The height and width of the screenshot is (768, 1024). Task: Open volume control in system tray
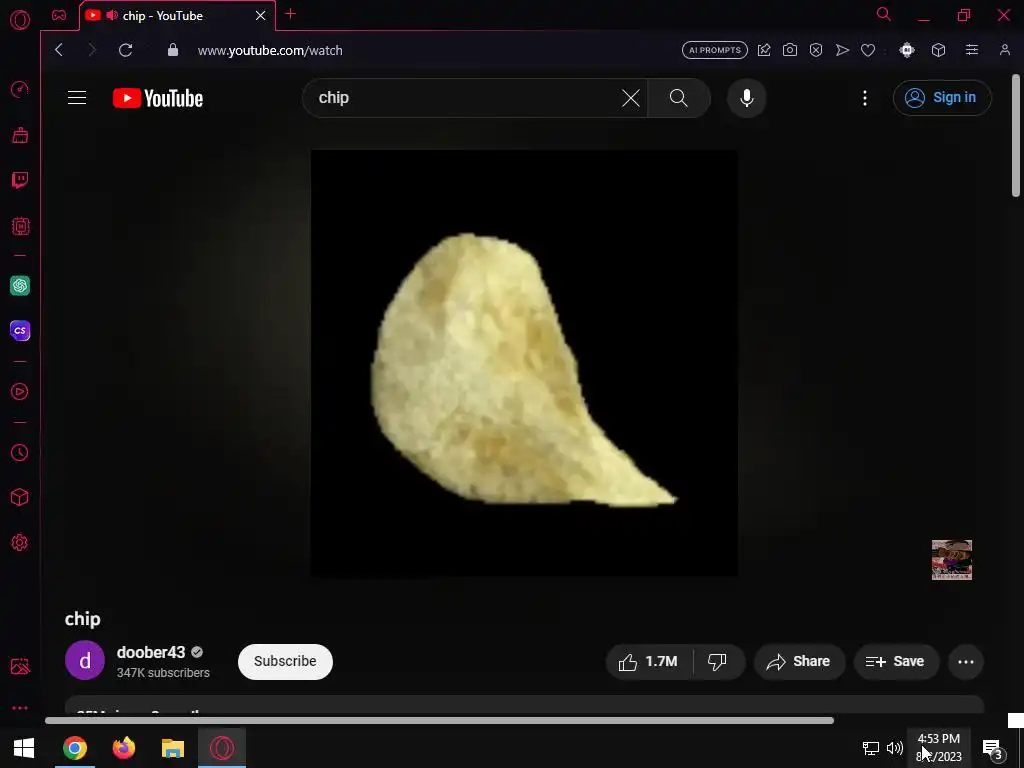pos(895,748)
